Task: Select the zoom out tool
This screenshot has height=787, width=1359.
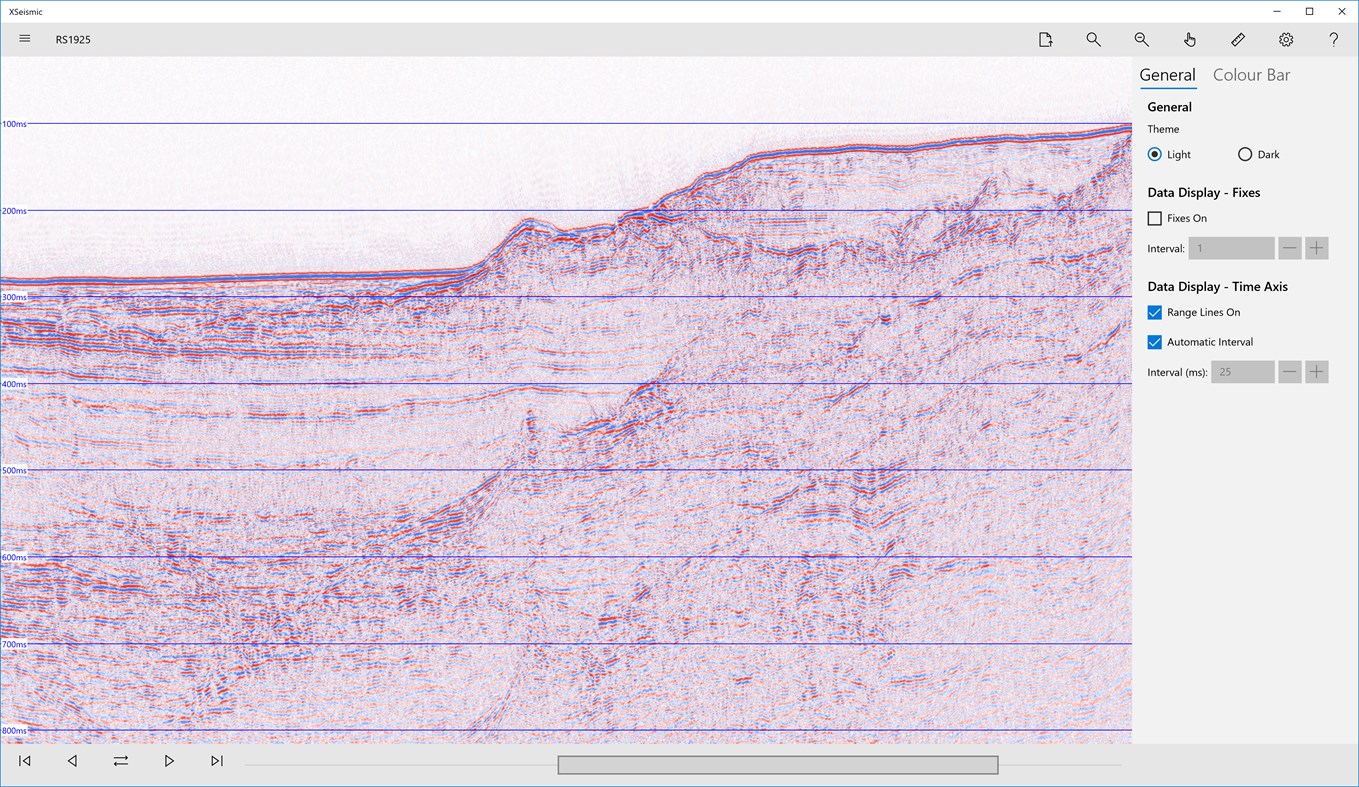Action: point(1141,39)
